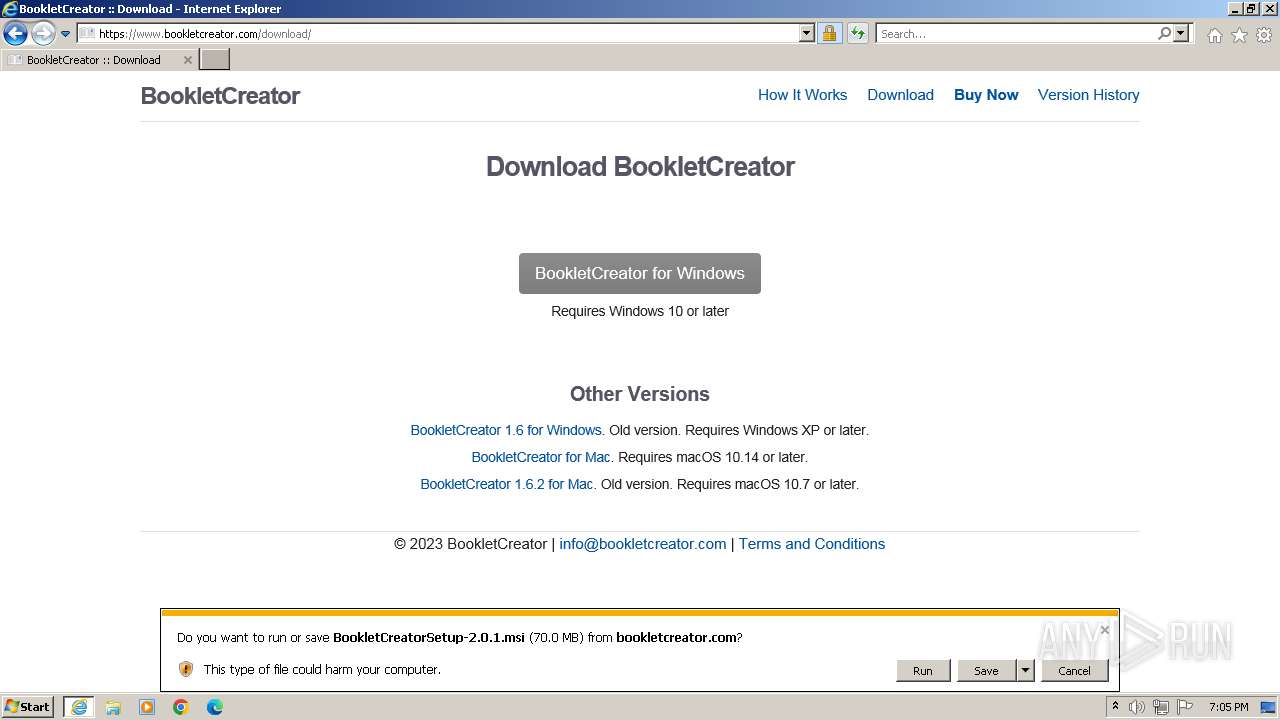1280x720 pixels.
Task: Download BookletCreator 1.6.2 for Mac
Action: [x=507, y=484]
